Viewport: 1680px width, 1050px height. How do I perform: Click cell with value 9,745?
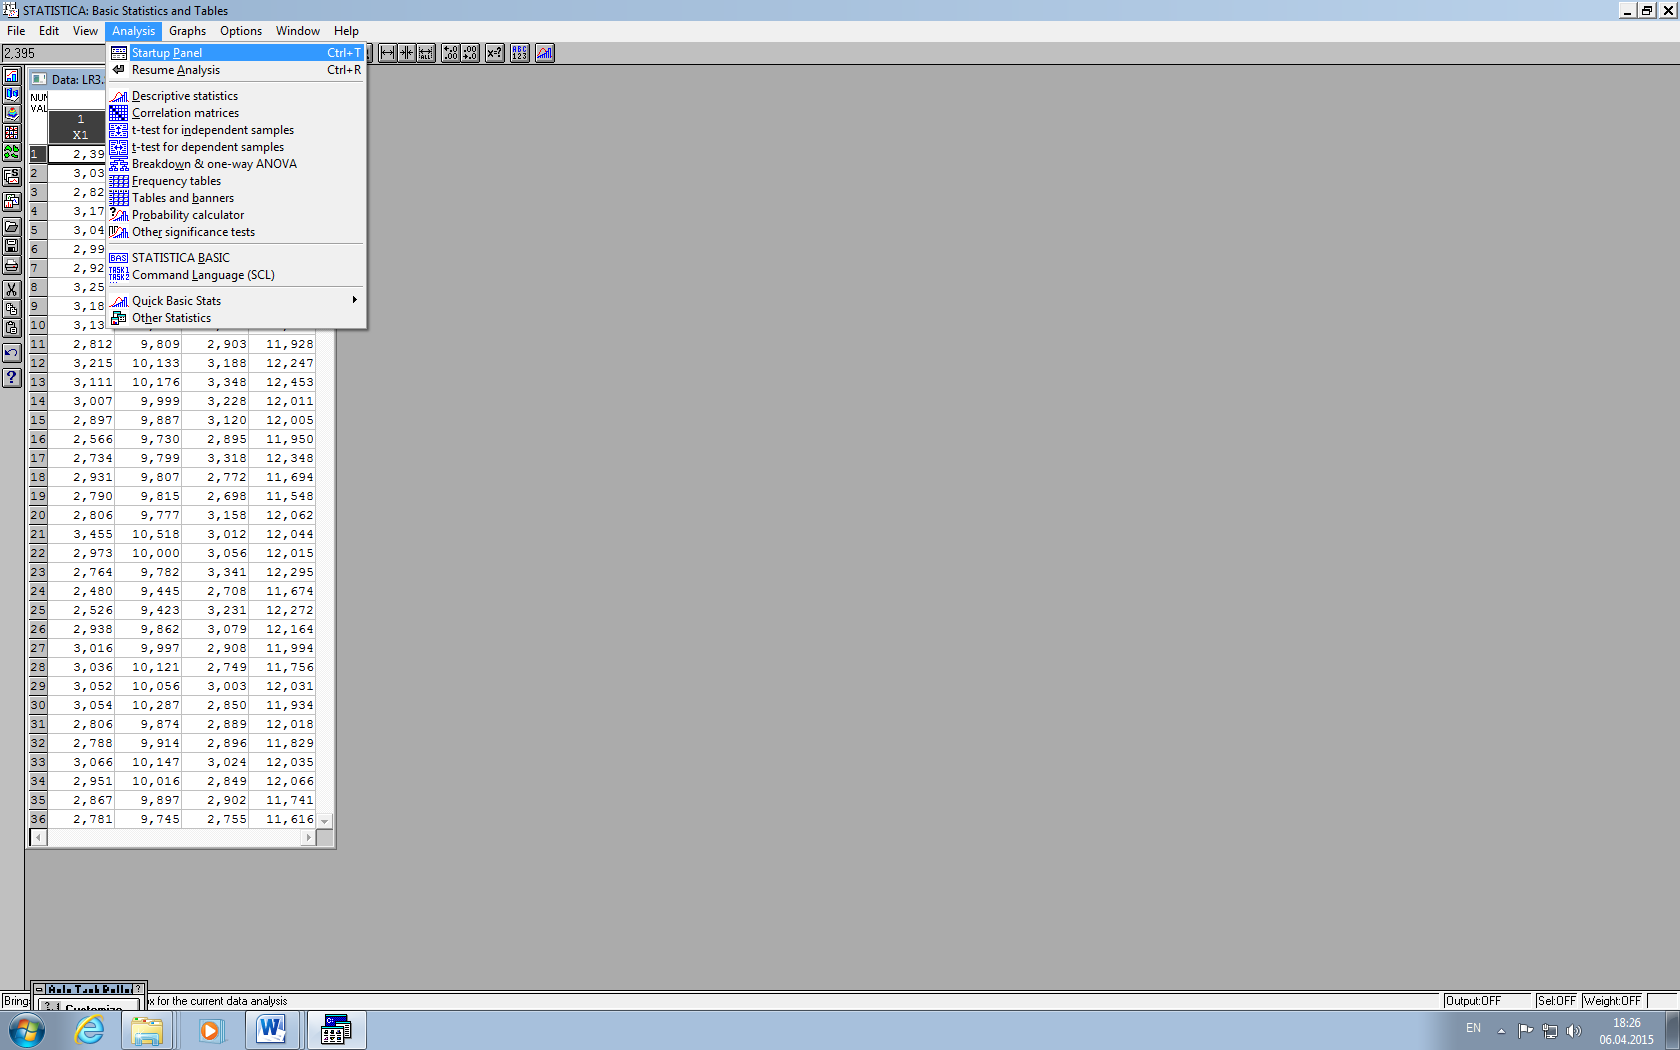point(148,820)
